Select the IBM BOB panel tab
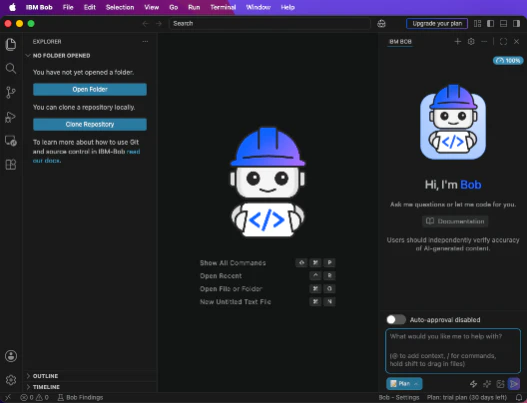527x403 pixels. pos(400,42)
